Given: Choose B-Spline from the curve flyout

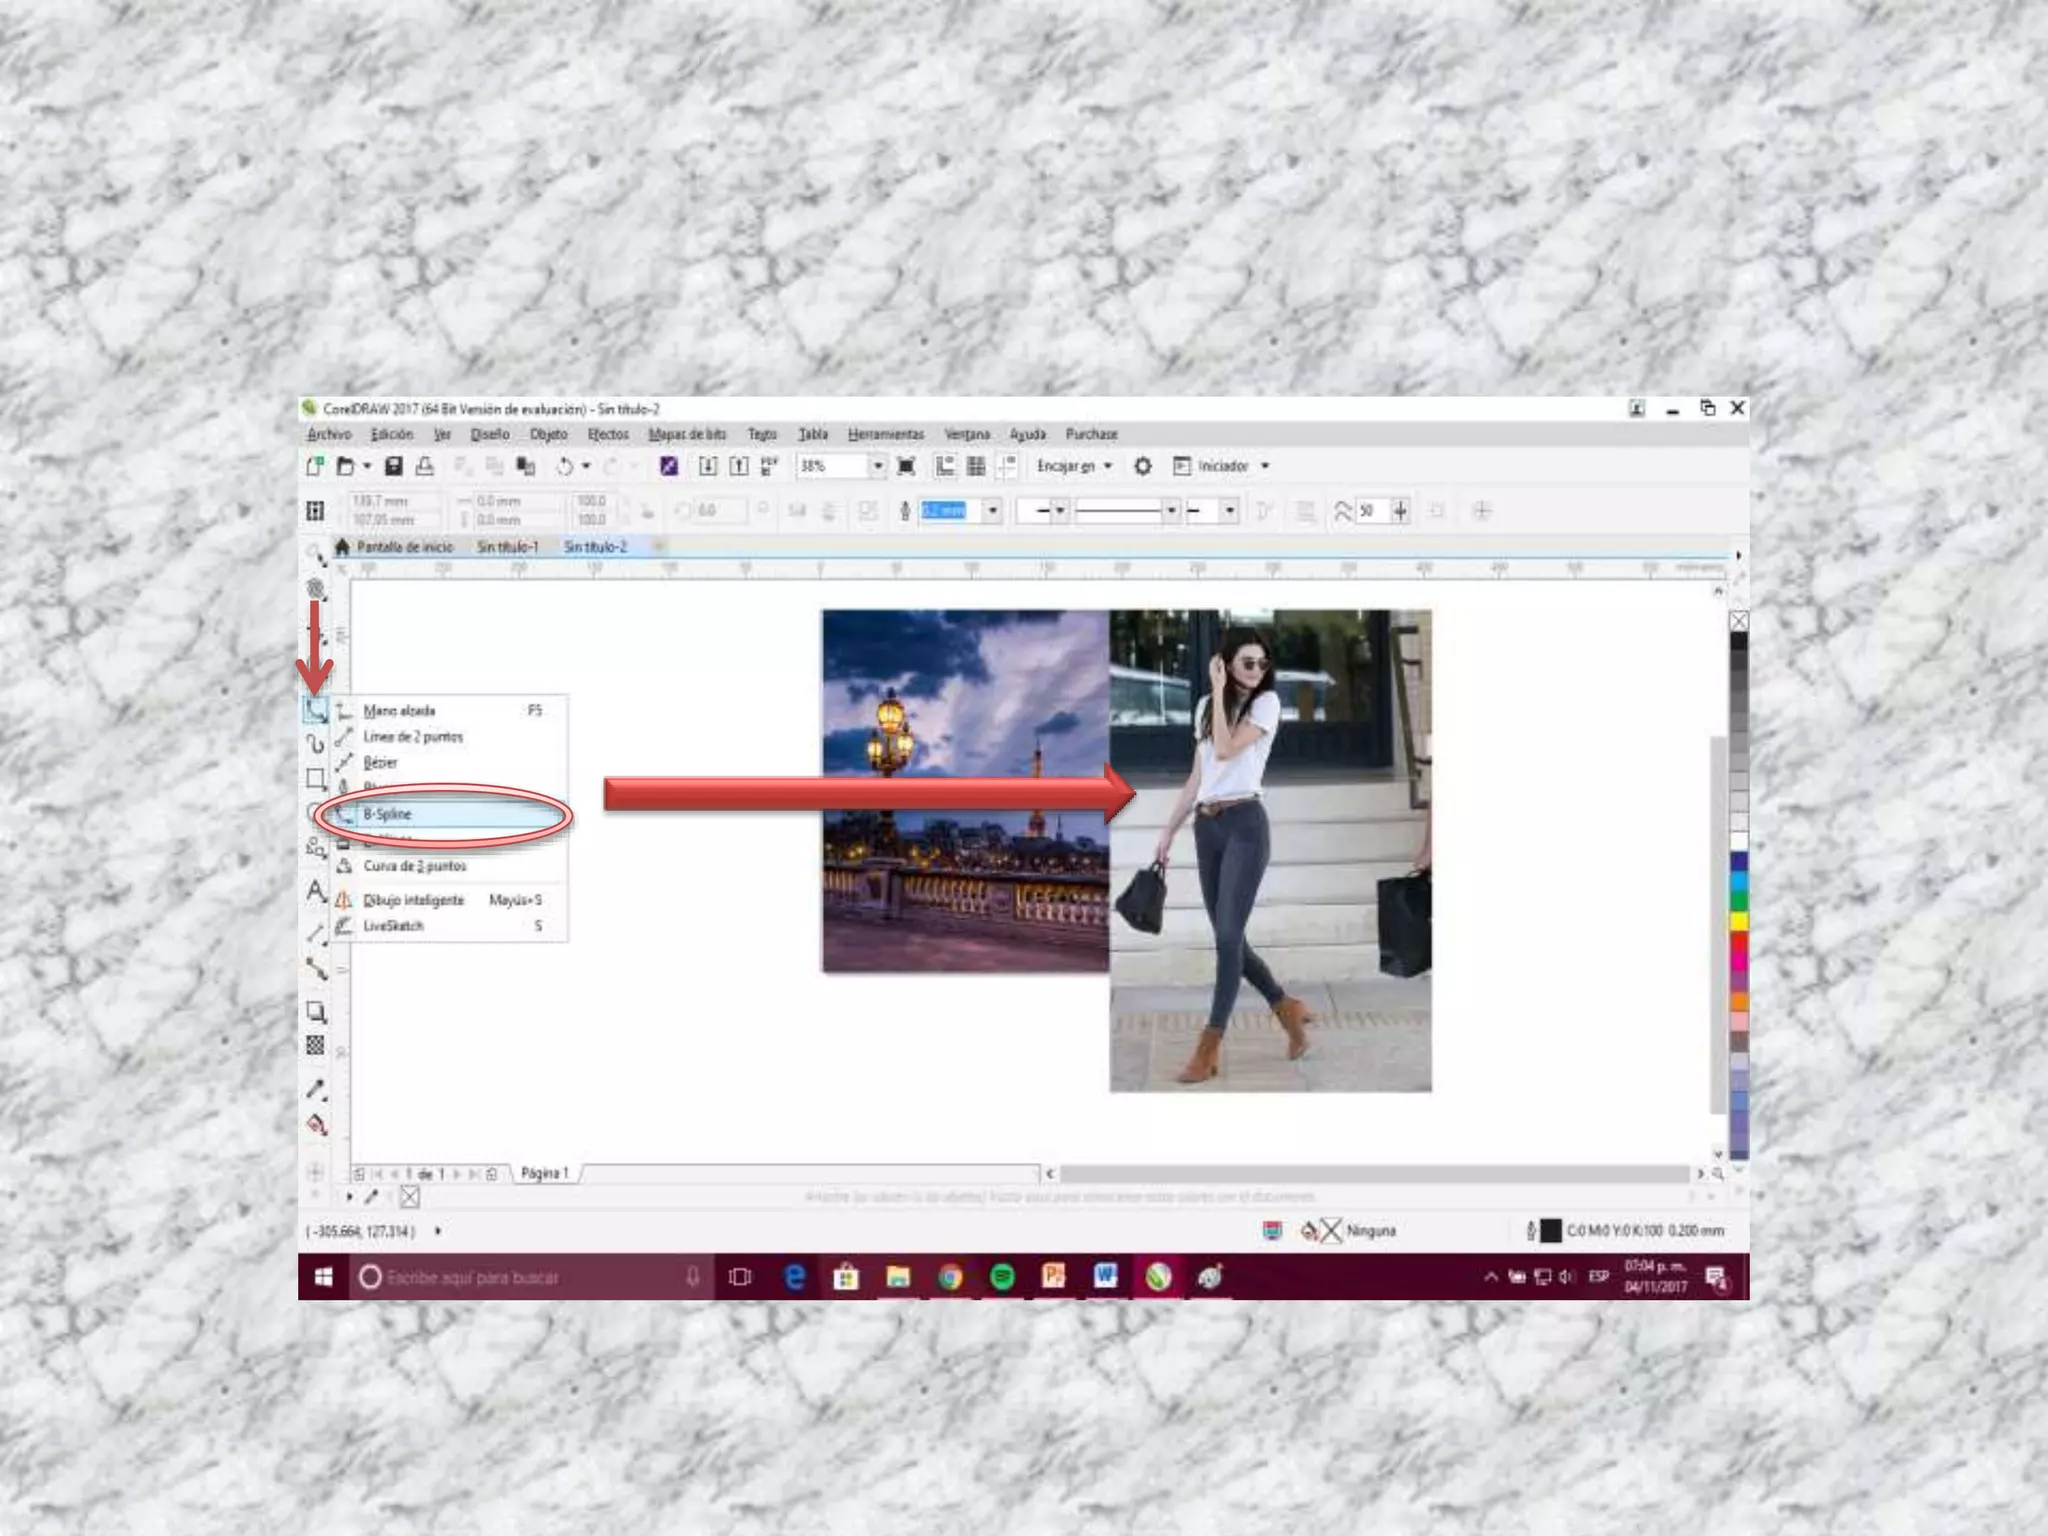Looking at the screenshot, I should 388,814.
